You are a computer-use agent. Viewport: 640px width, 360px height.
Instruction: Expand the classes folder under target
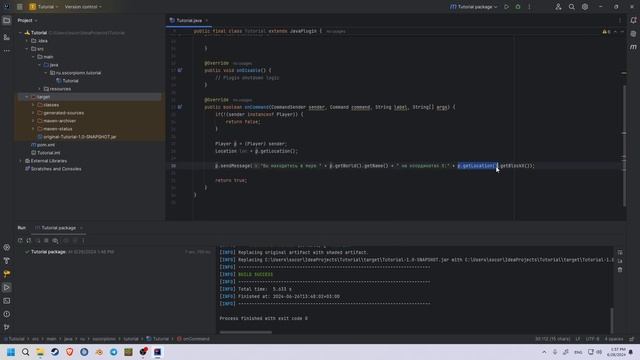pyautogui.click(x=33, y=105)
